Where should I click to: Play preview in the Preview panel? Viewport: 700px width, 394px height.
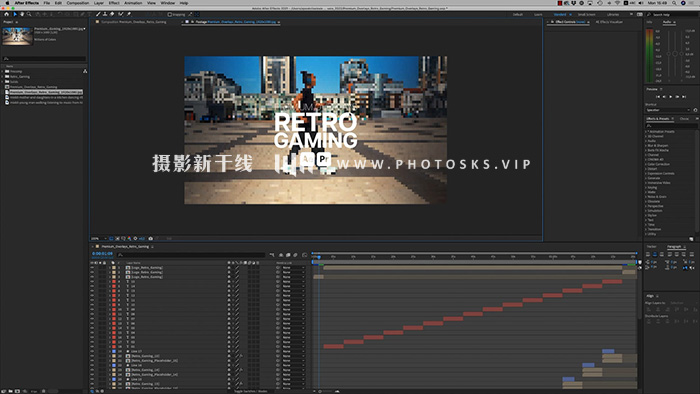(671, 96)
